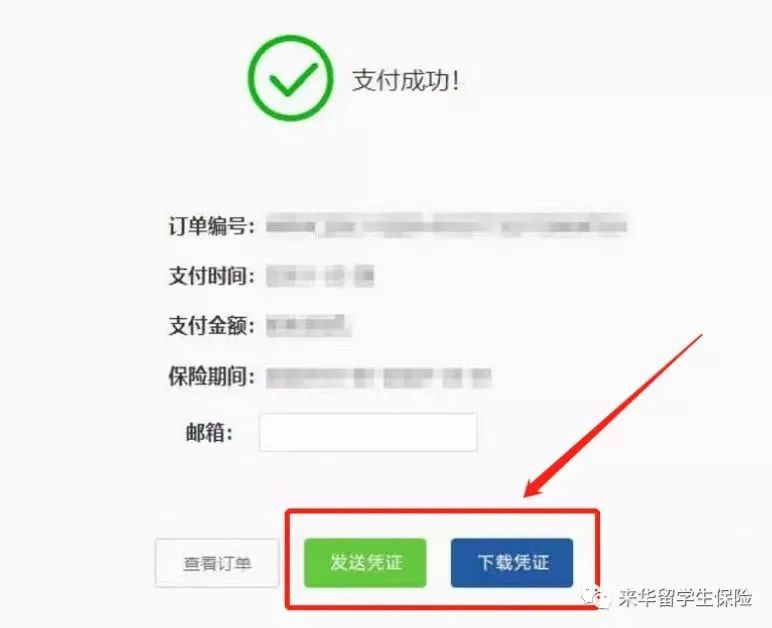Open order details via 查看订单
Screen dimensions: 772x628
[217, 563]
